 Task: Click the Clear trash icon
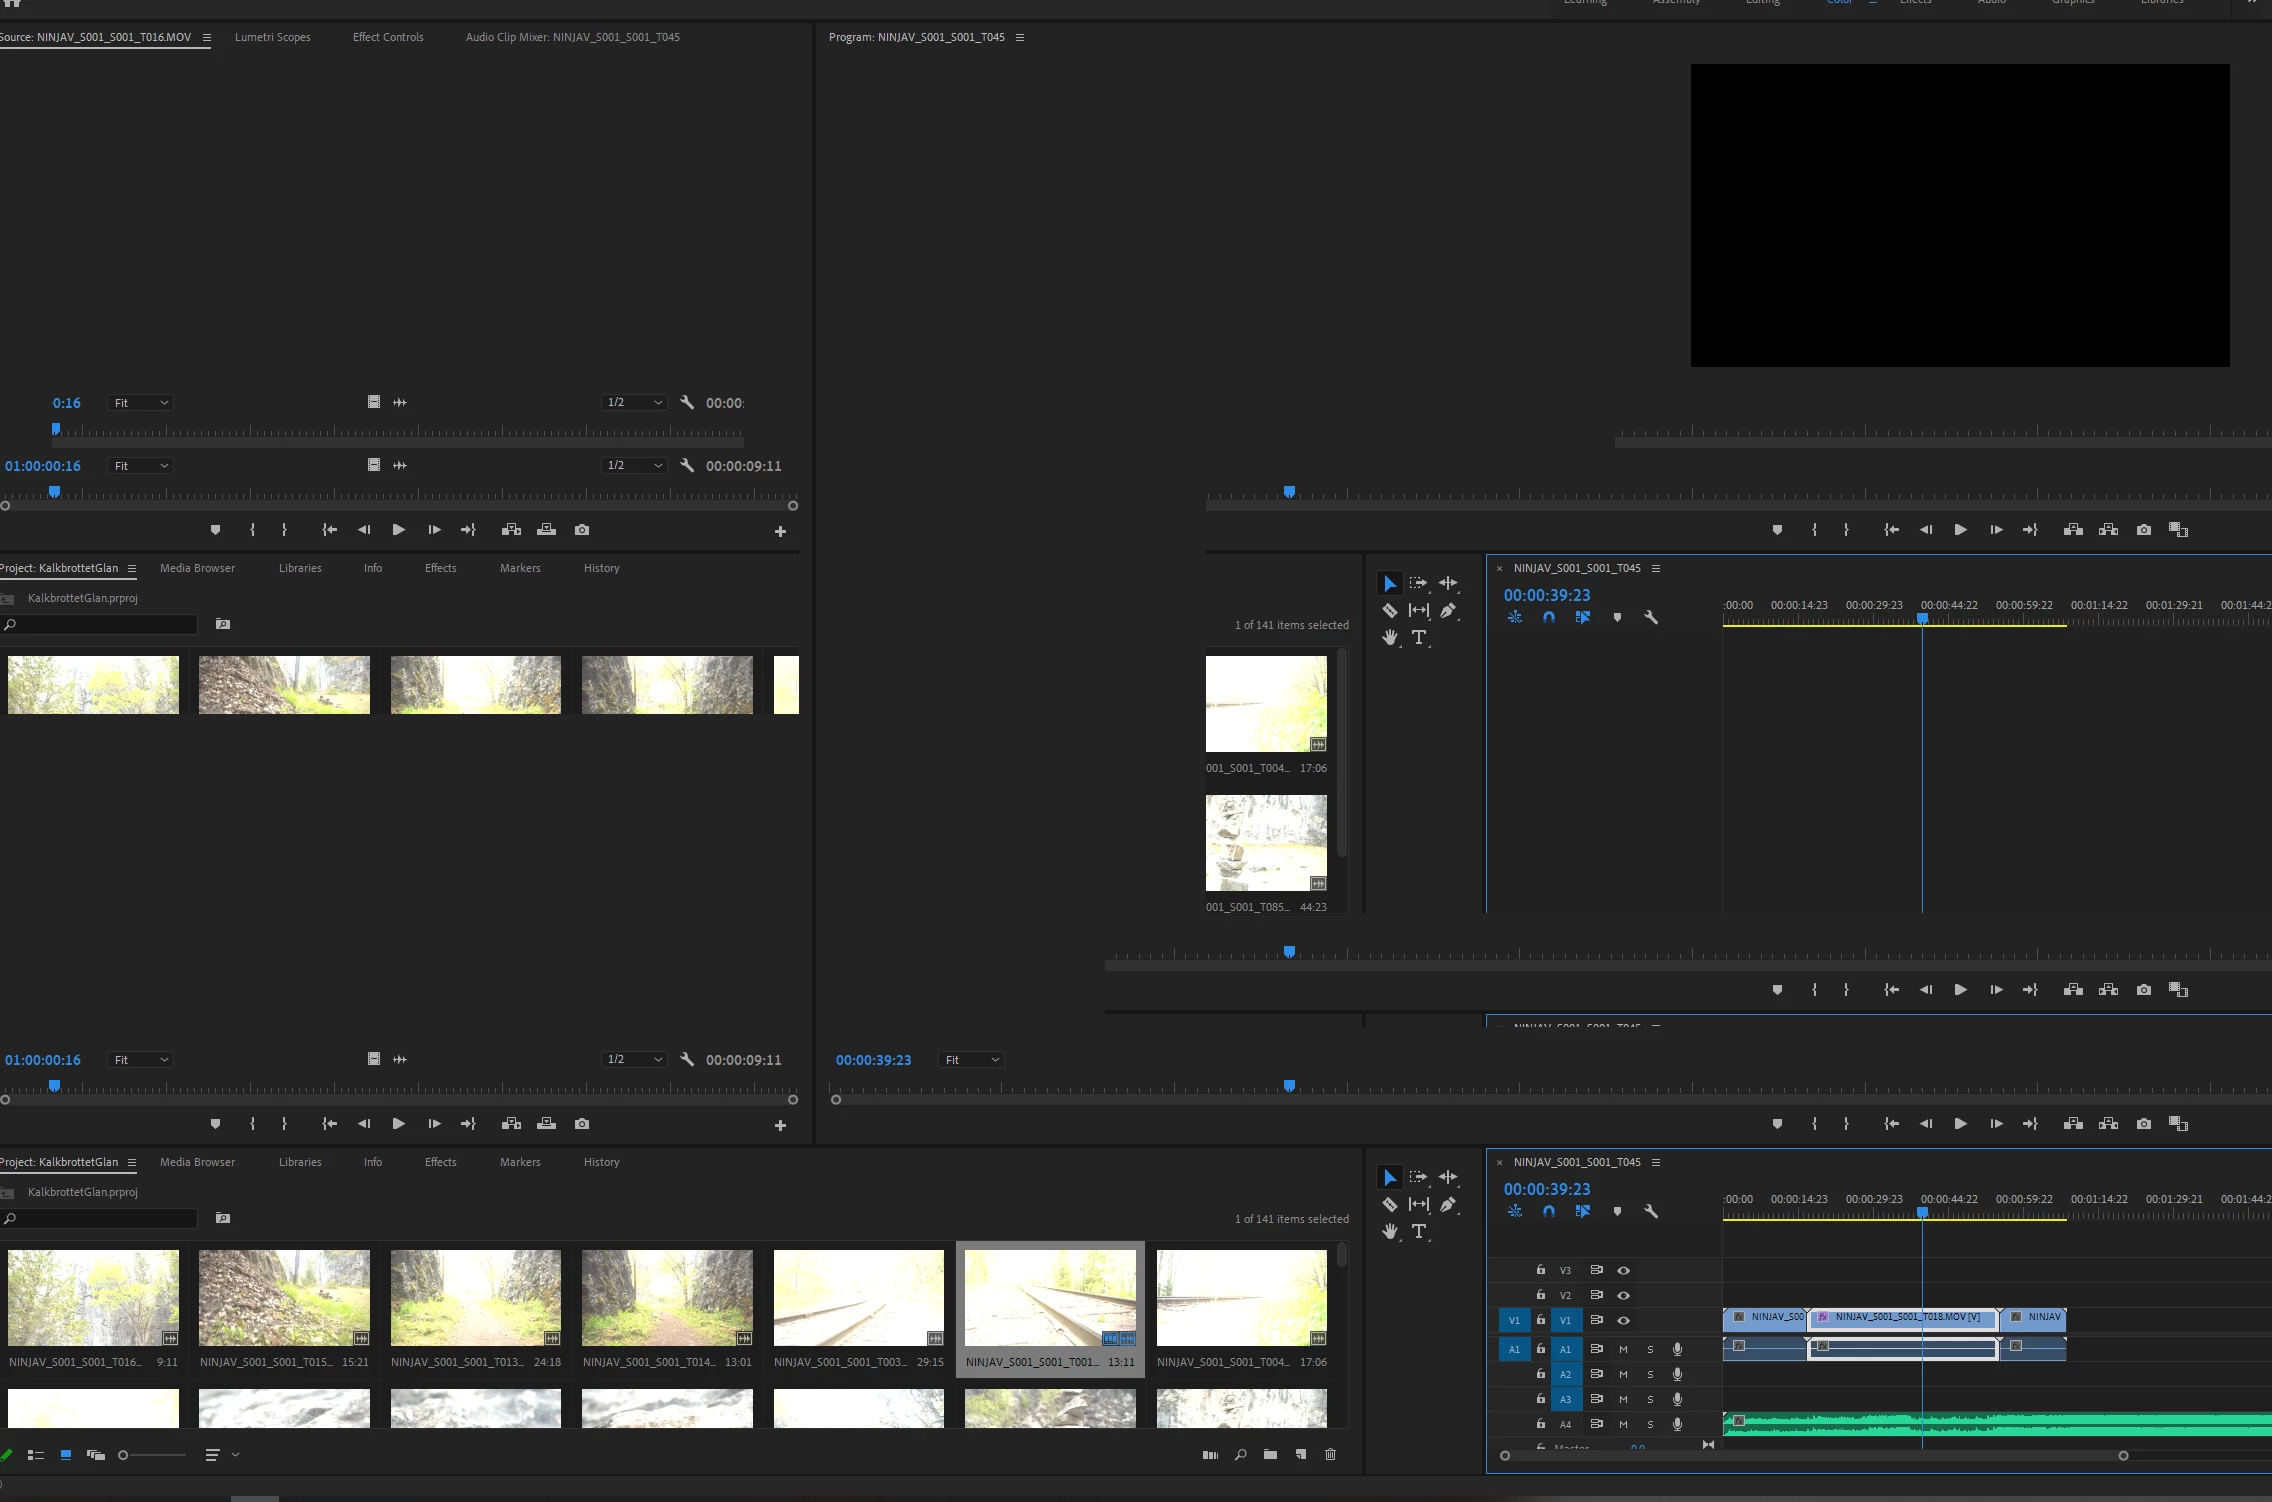(x=1330, y=1455)
